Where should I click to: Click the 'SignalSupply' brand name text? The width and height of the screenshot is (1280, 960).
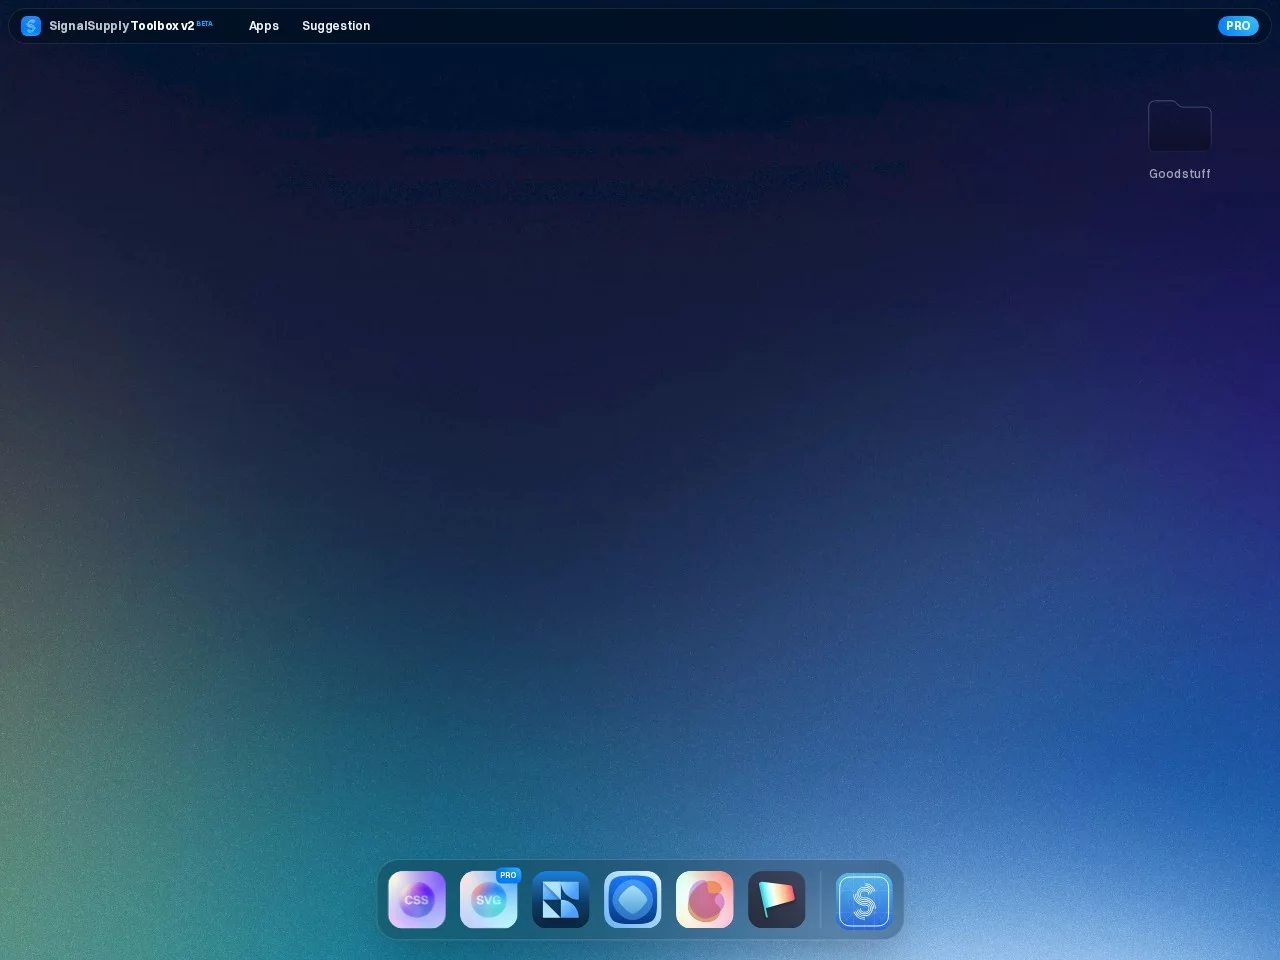89,26
